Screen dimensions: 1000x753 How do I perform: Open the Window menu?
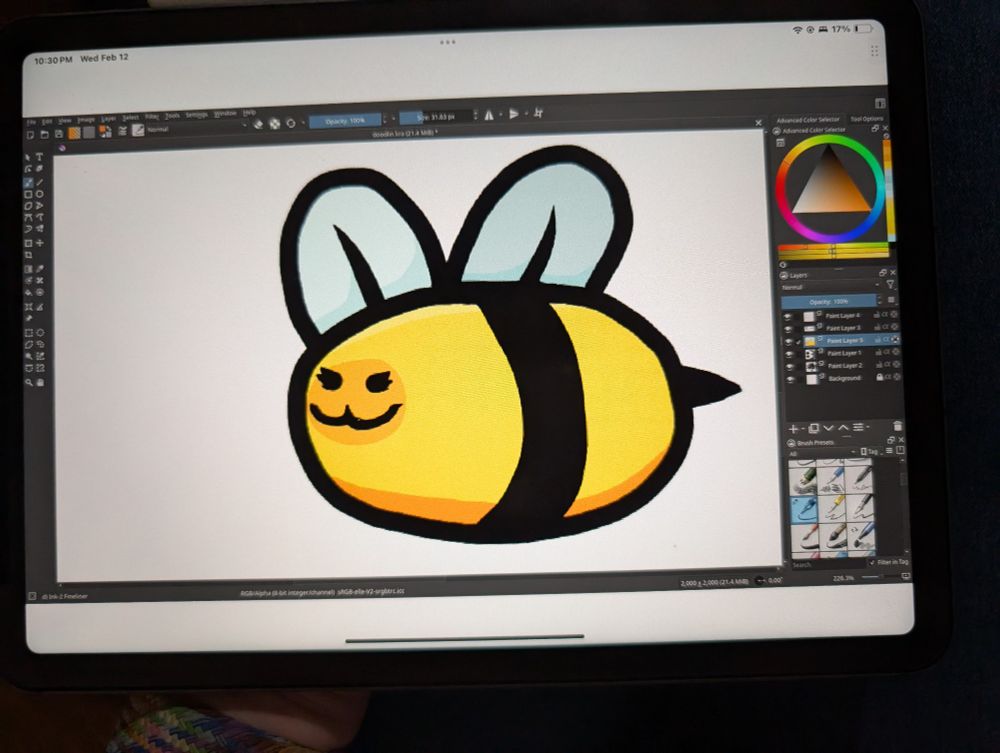(x=224, y=114)
